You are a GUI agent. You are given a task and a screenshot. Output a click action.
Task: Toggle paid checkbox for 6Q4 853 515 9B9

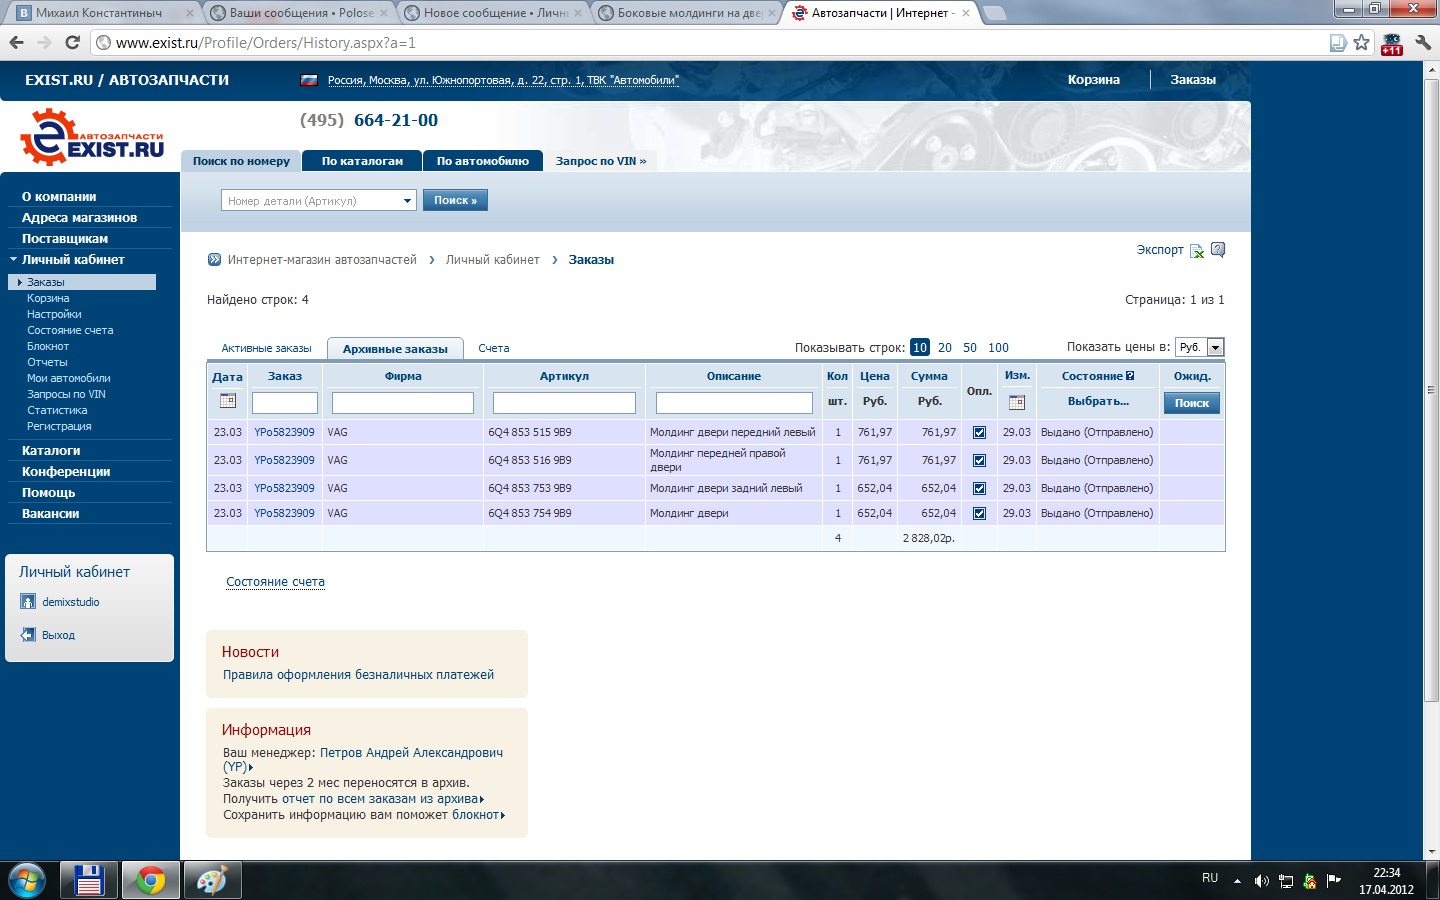[979, 433]
